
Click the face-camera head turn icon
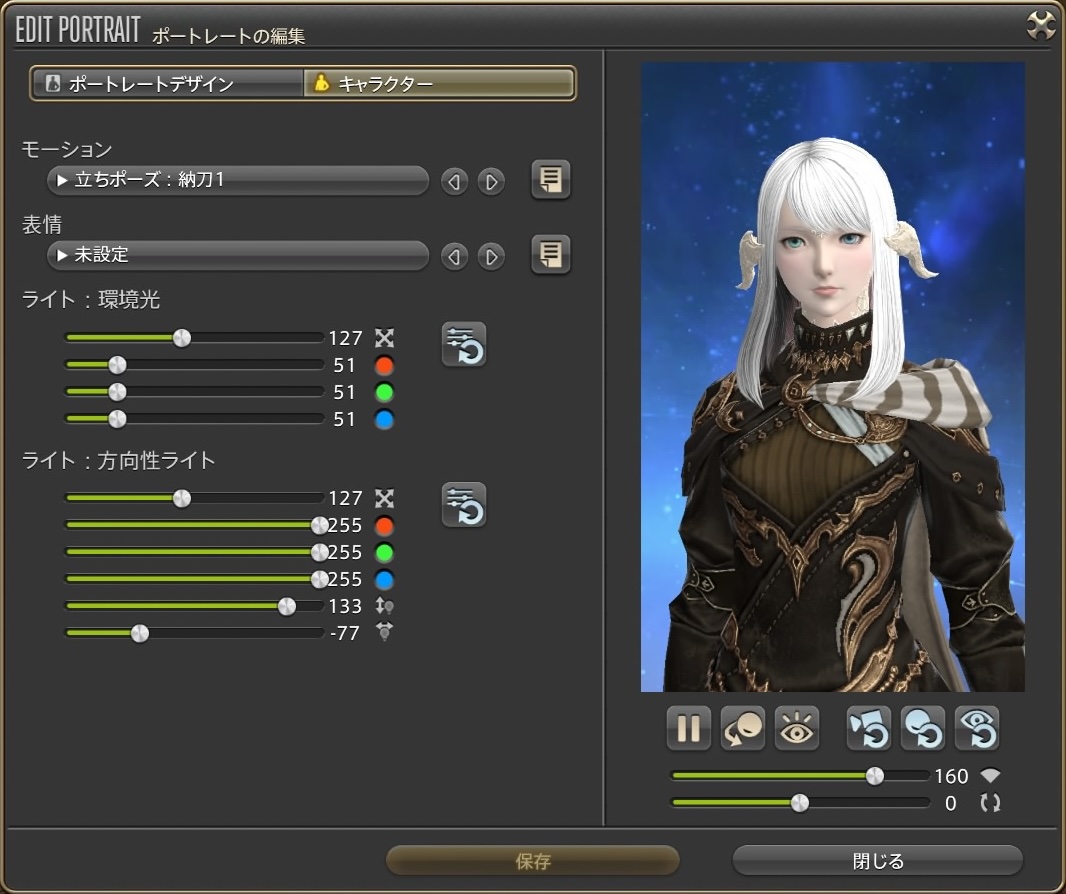coord(743,728)
